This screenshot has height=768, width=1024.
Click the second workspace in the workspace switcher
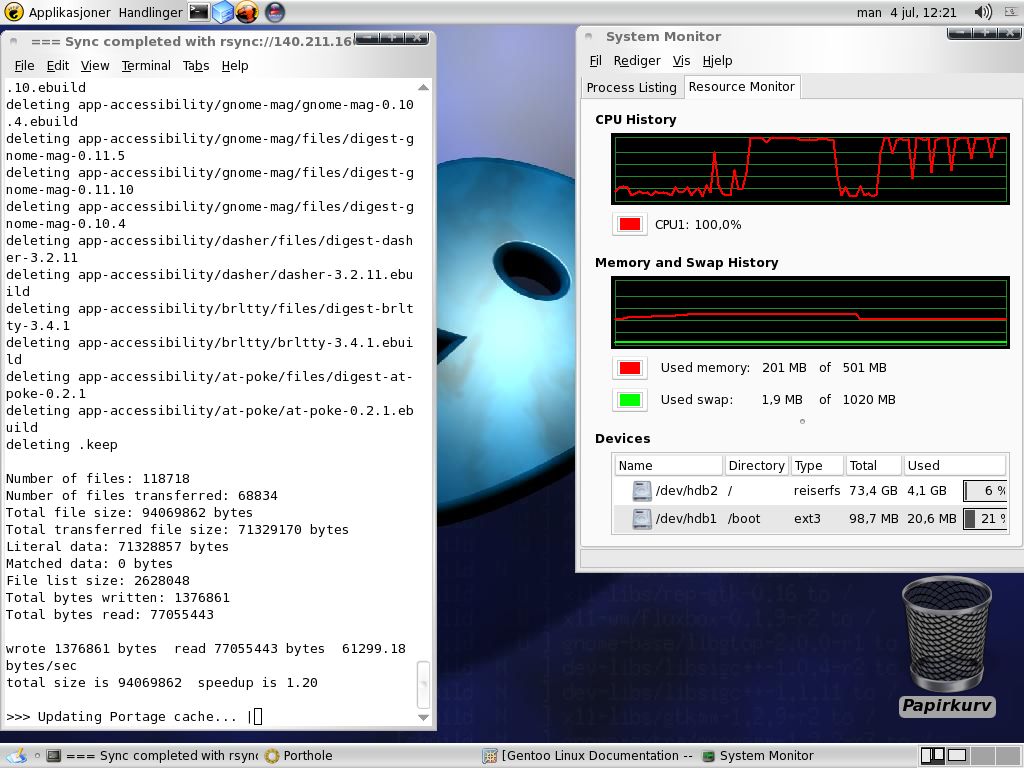tap(957, 756)
